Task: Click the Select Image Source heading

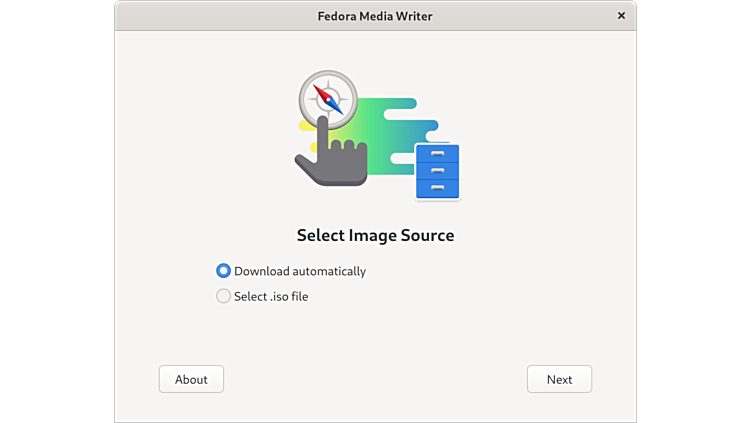Action: pos(375,236)
